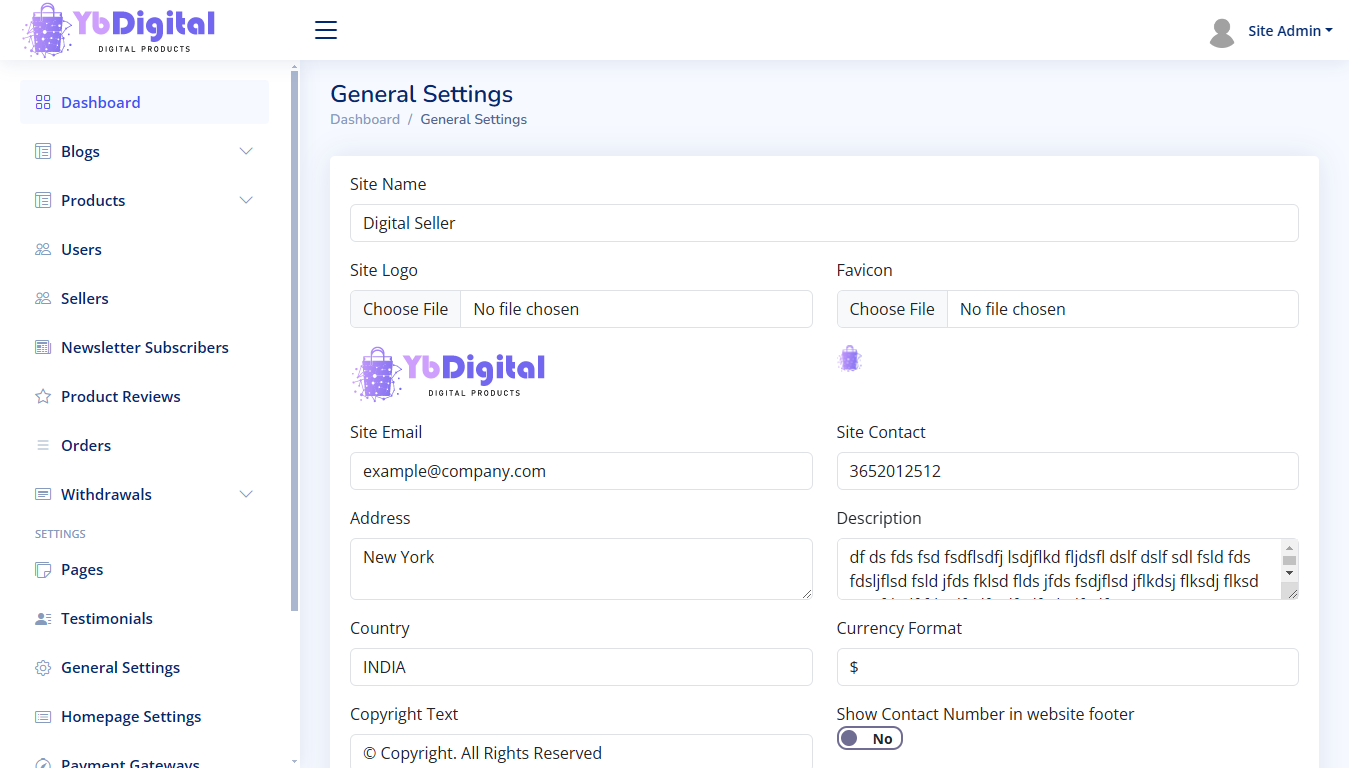1349x768 pixels.
Task: Expand the Blogs submenu chevron
Action: (246, 152)
